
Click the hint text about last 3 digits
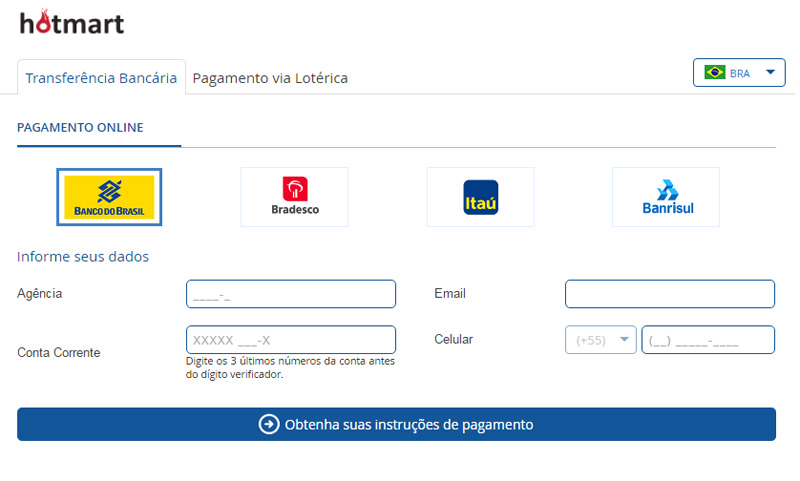[290, 368]
